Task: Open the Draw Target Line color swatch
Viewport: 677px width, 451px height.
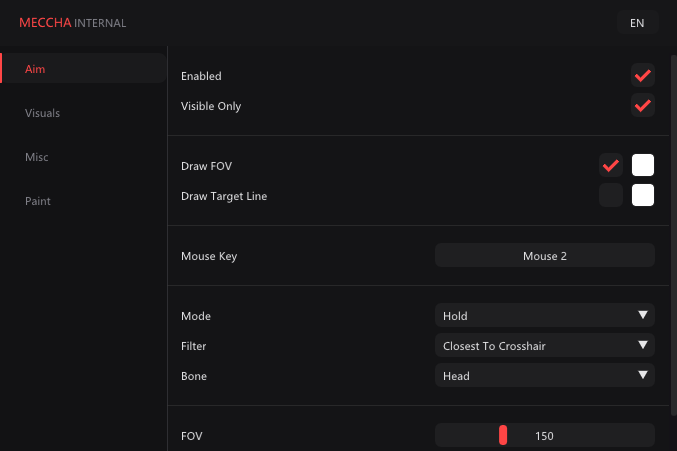Action: click(642, 195)
